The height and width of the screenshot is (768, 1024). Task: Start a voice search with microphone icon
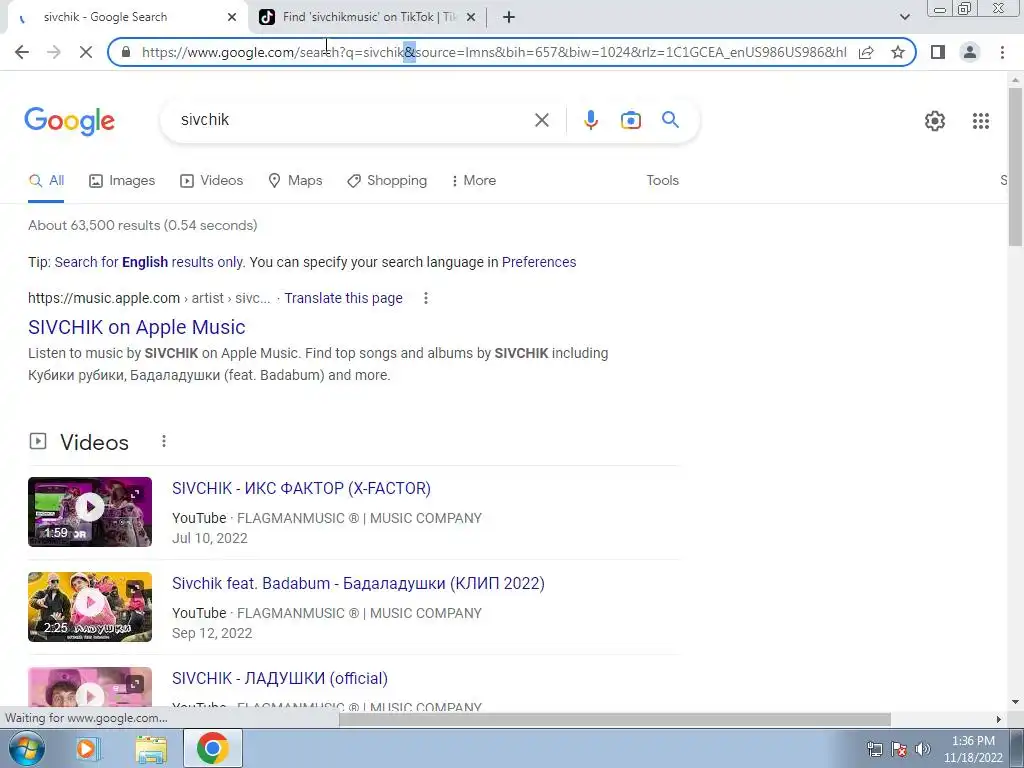pyautogui.click(x=590, y=120)
